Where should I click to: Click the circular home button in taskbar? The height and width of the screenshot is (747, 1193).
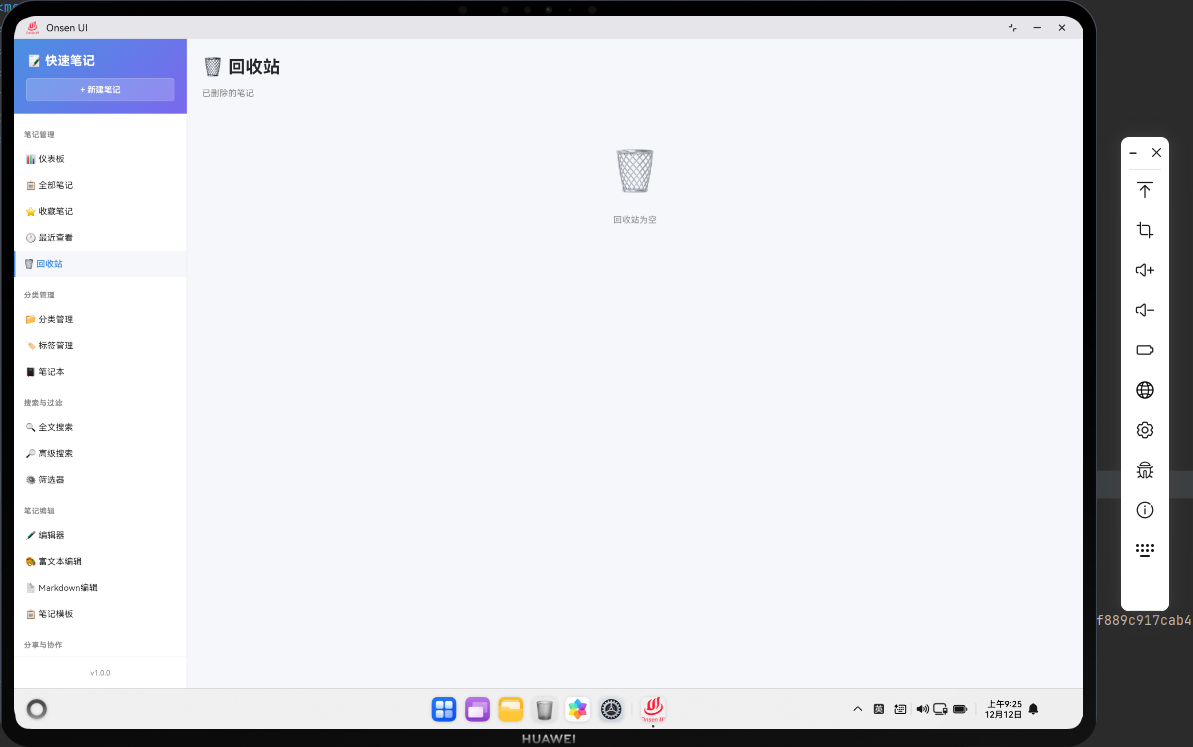pos(37,709)
